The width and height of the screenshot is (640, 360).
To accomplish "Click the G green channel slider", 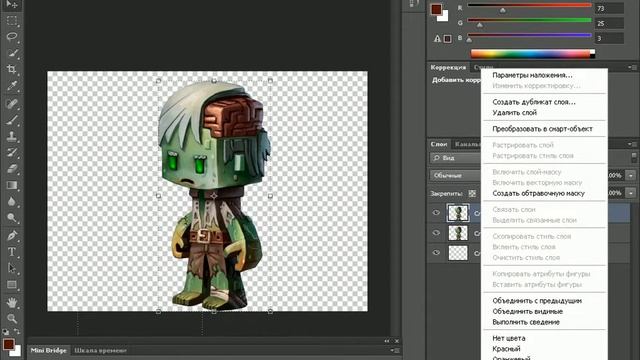I will point(480,25).
